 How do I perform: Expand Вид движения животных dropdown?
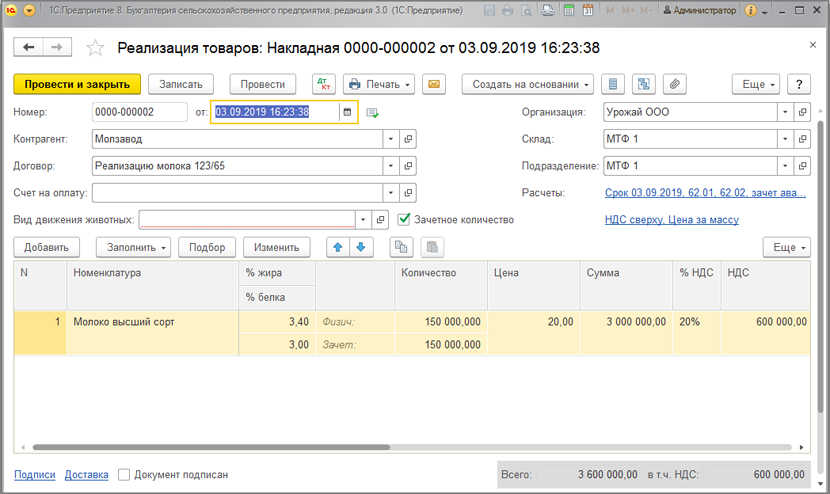(x=363, y=220)
